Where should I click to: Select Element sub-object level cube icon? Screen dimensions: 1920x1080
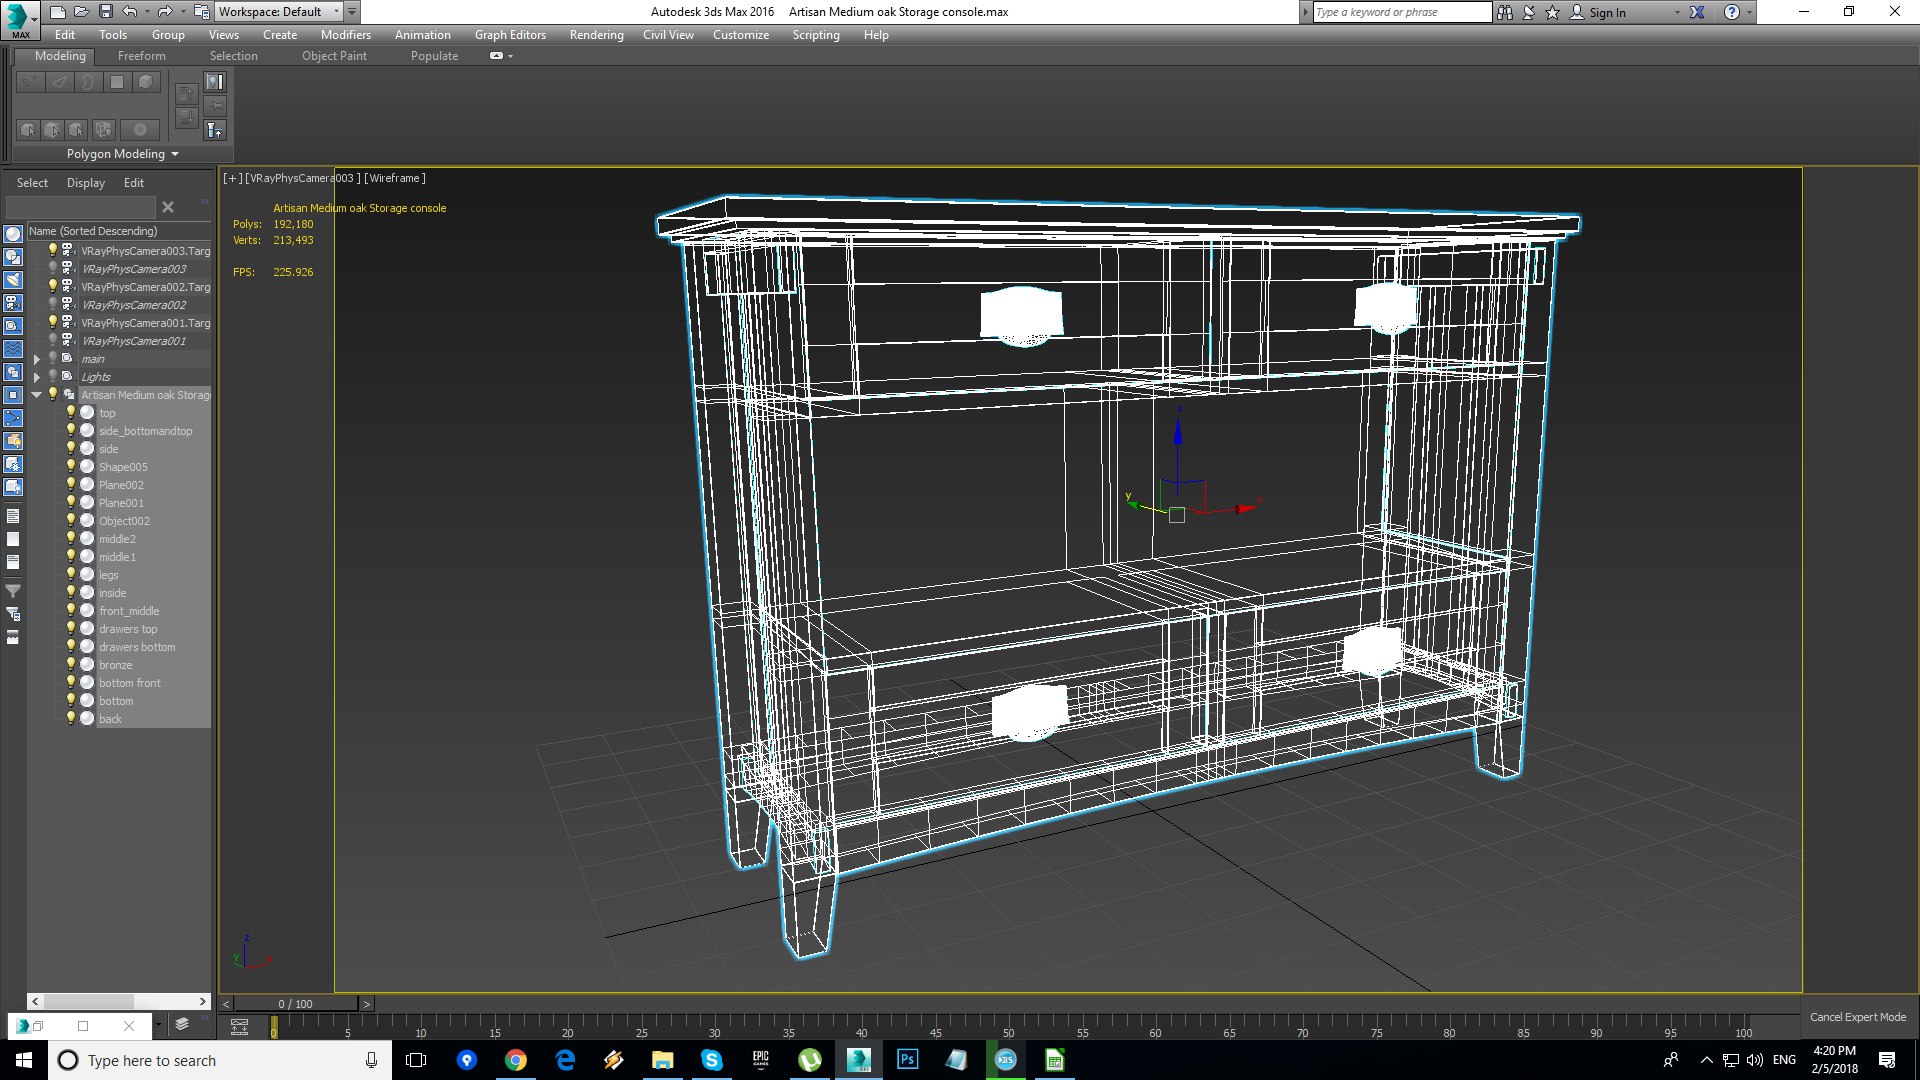click(x=146, y=82)
